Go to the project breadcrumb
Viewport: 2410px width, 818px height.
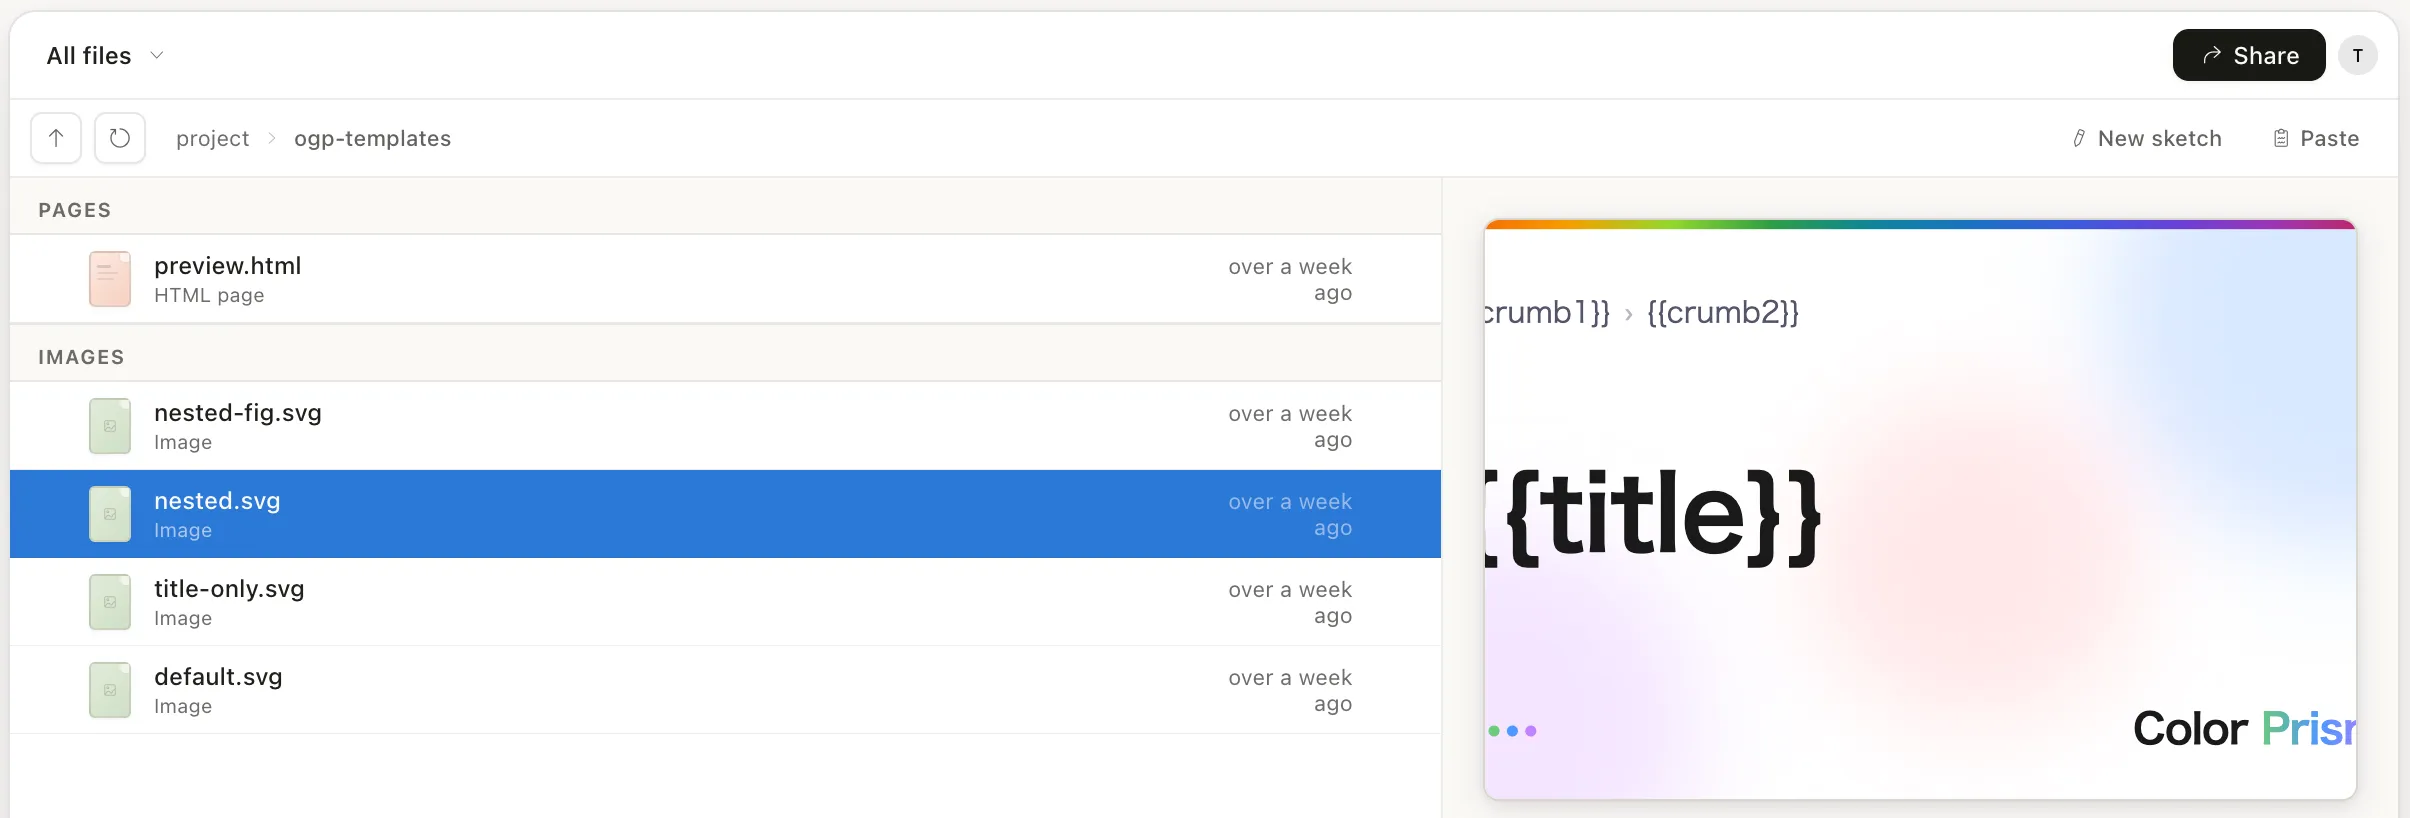click(x=212, y=138)
